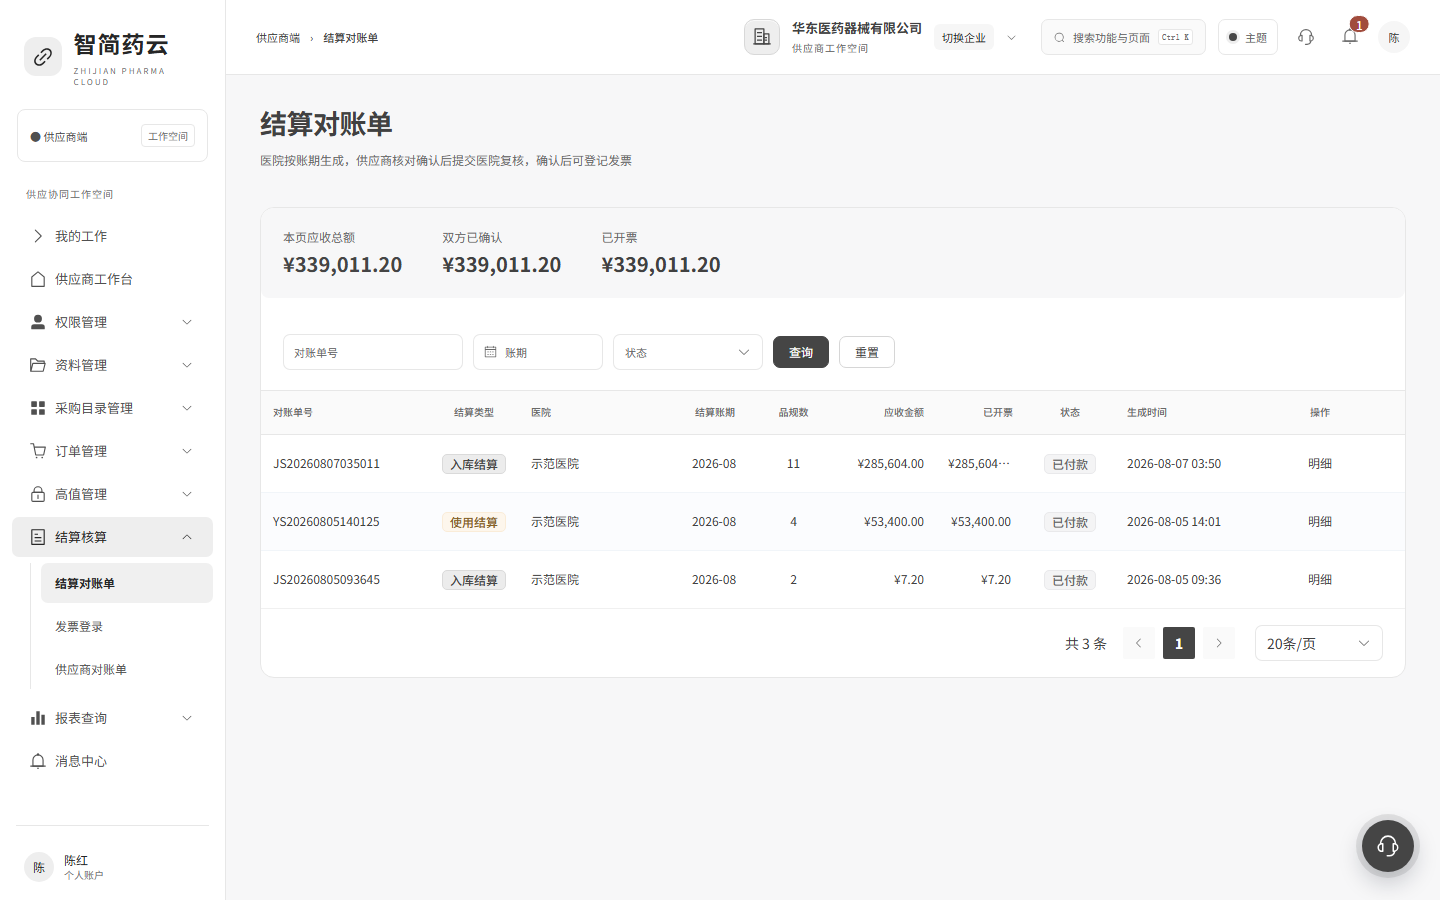The image size is (1440, 900).
Task: Open customer service headset in header
Action: 1306,37
